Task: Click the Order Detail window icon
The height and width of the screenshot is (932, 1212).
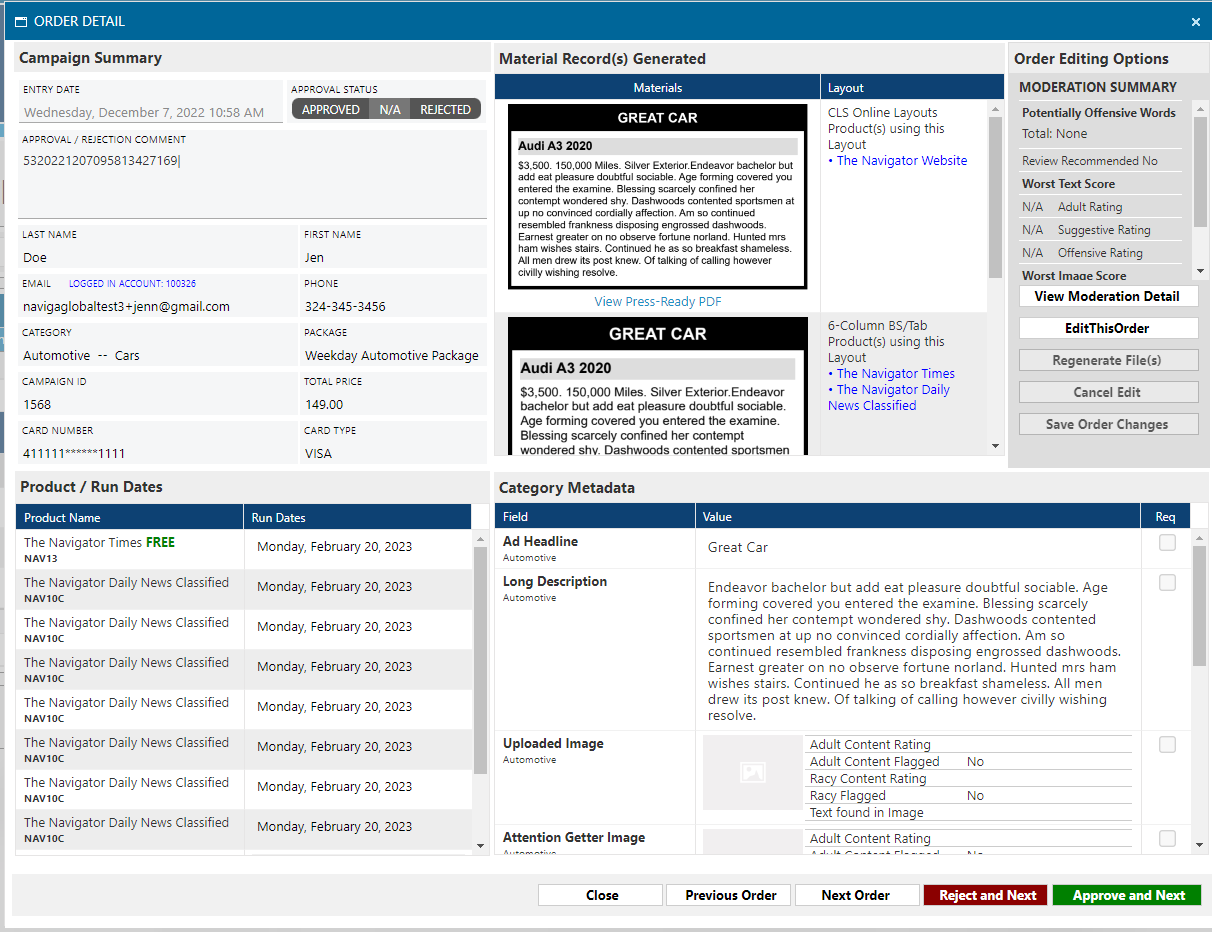Action: 20,21
